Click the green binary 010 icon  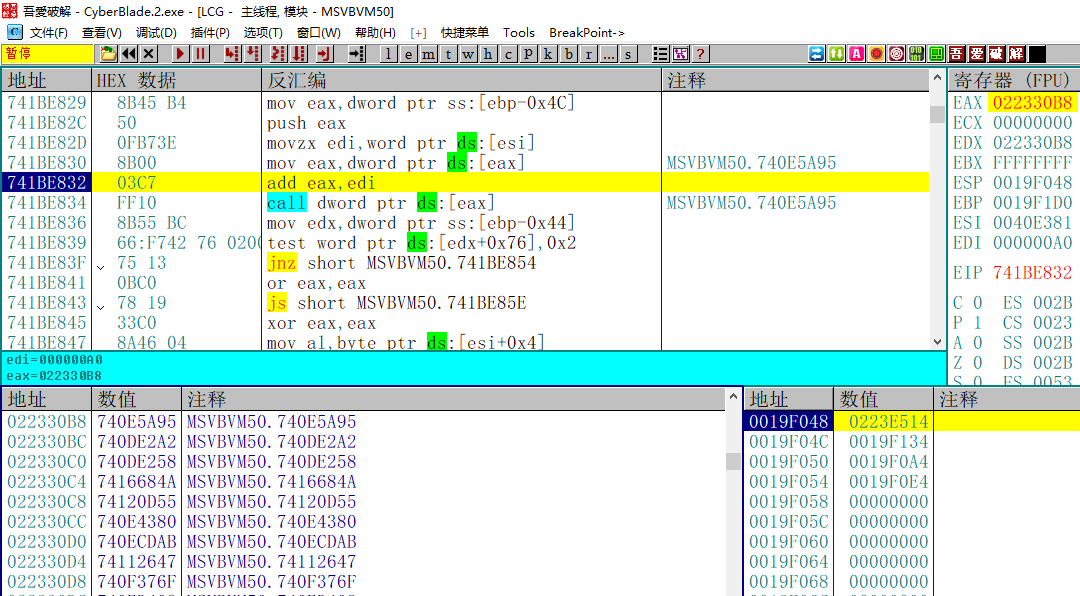point(916,54)
